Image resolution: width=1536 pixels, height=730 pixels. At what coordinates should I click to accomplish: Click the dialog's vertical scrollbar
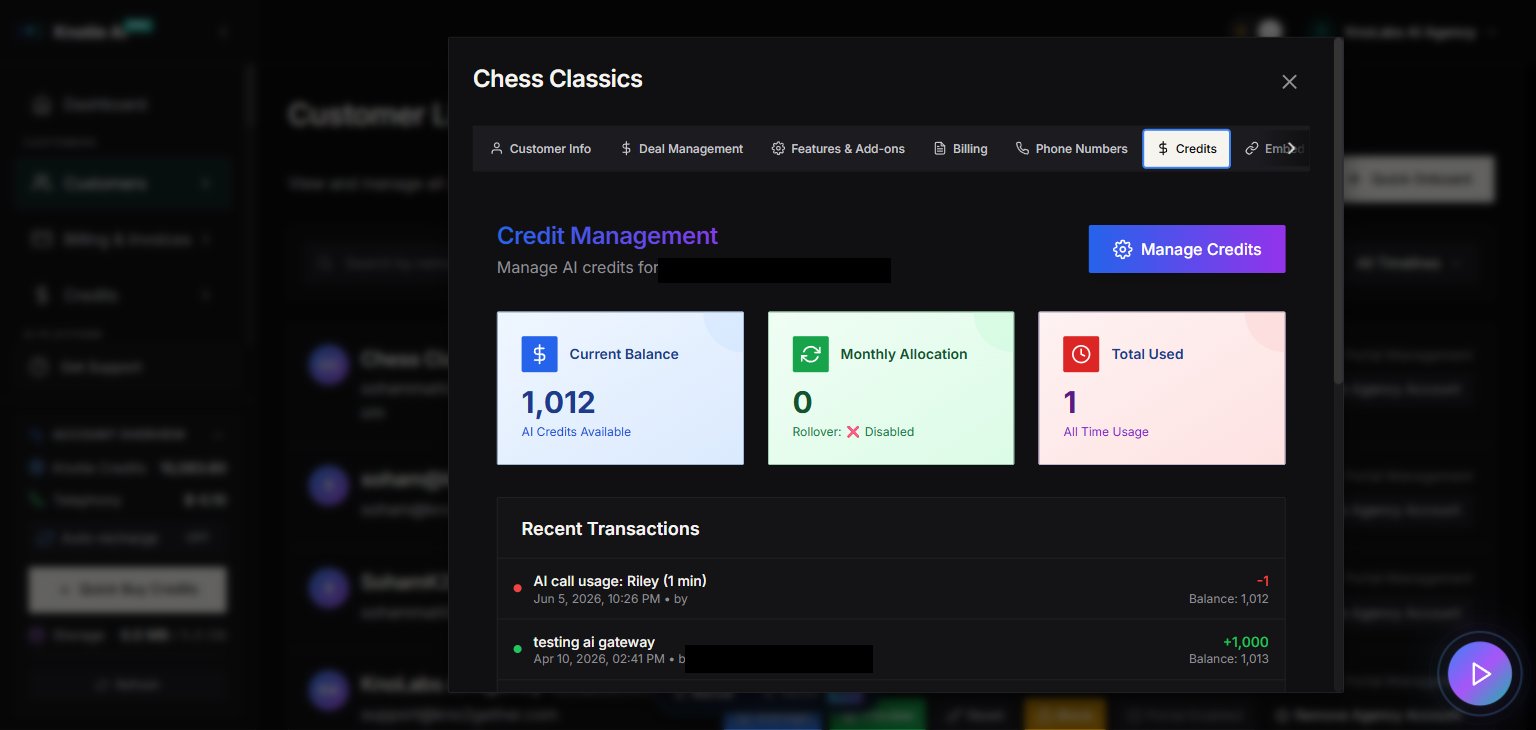(1338, 211)
